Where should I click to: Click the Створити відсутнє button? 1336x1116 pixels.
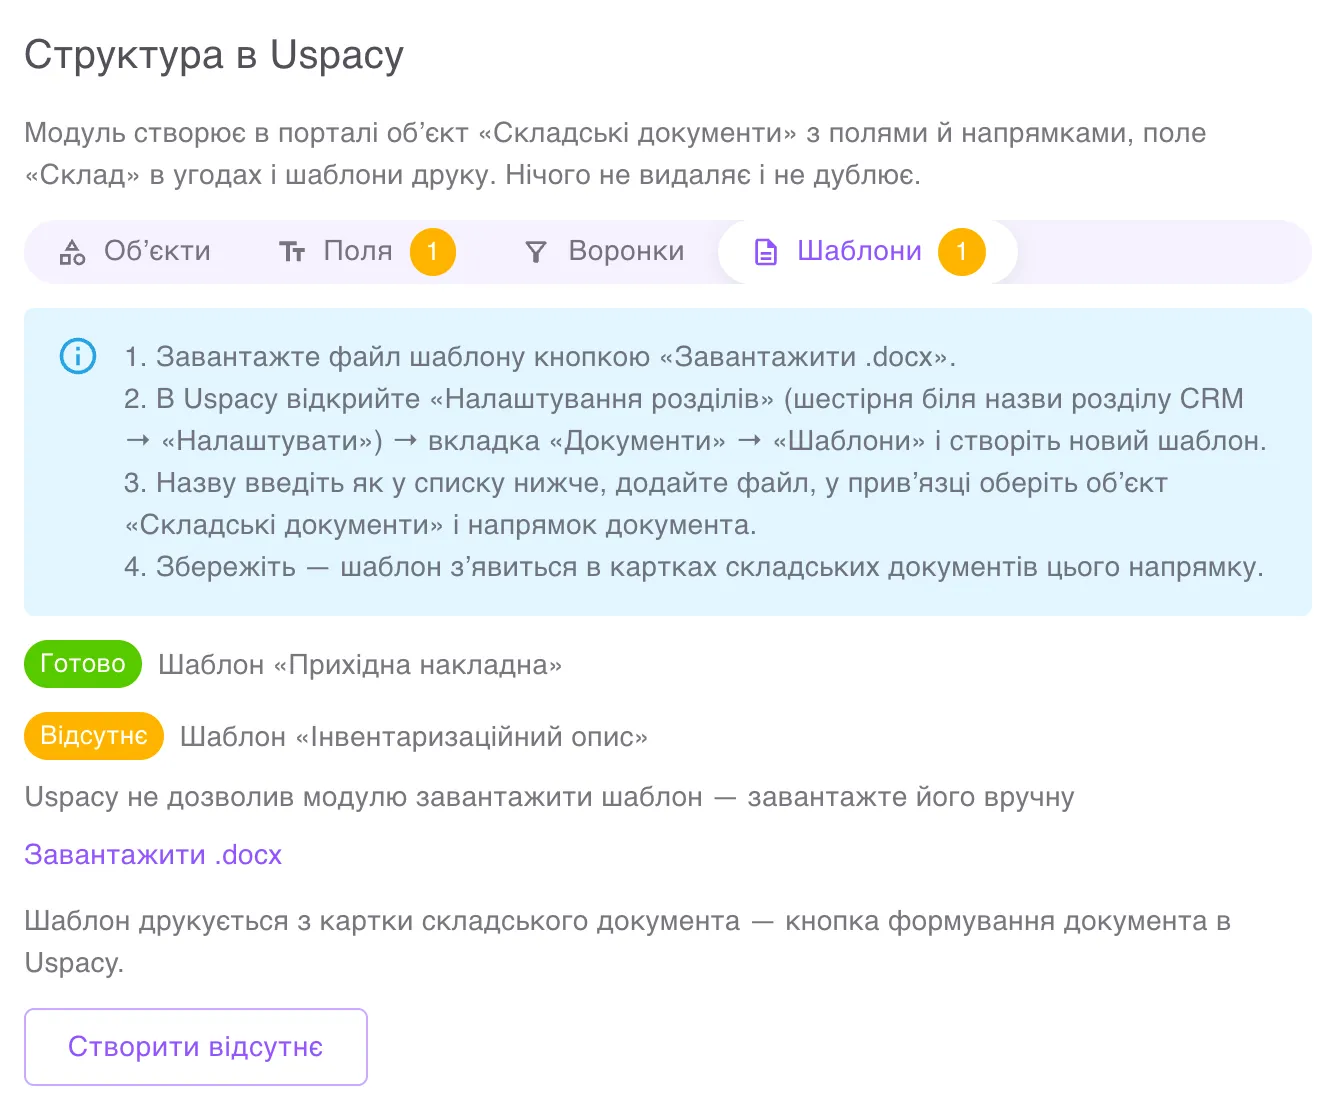[196, 1047]
